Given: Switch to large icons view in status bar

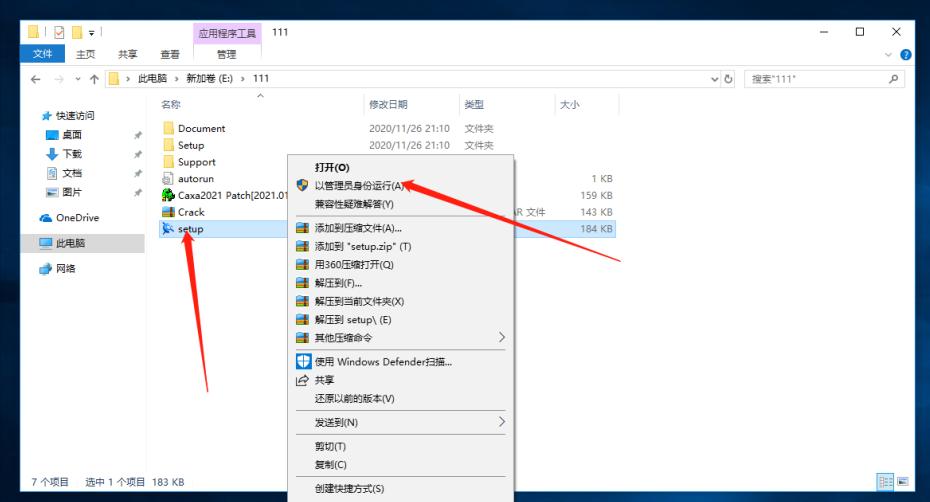Looking at the screenshot, I should [x=903, y=482].
